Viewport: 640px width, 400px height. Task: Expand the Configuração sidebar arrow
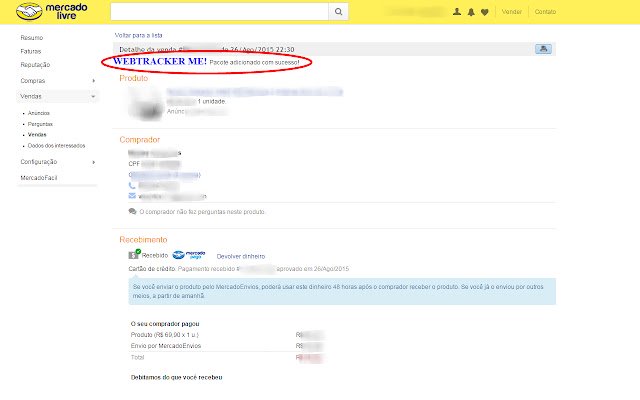click(x=93, y=162)
